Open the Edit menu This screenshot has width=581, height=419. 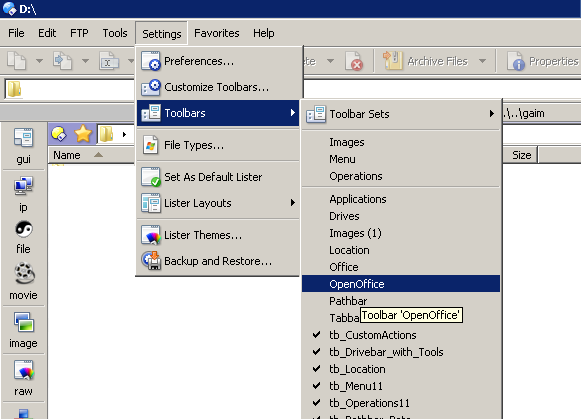47,33
